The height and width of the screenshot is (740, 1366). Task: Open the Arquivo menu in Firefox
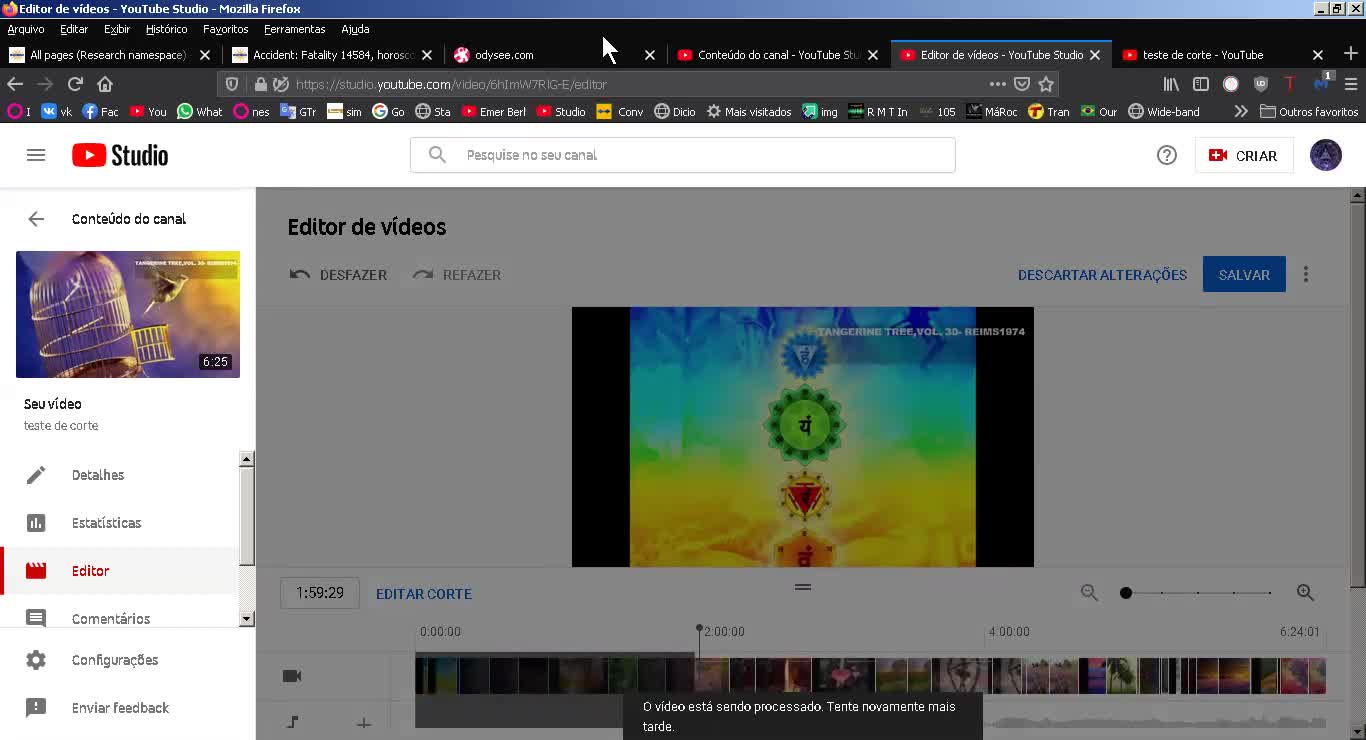pos(26,29)
